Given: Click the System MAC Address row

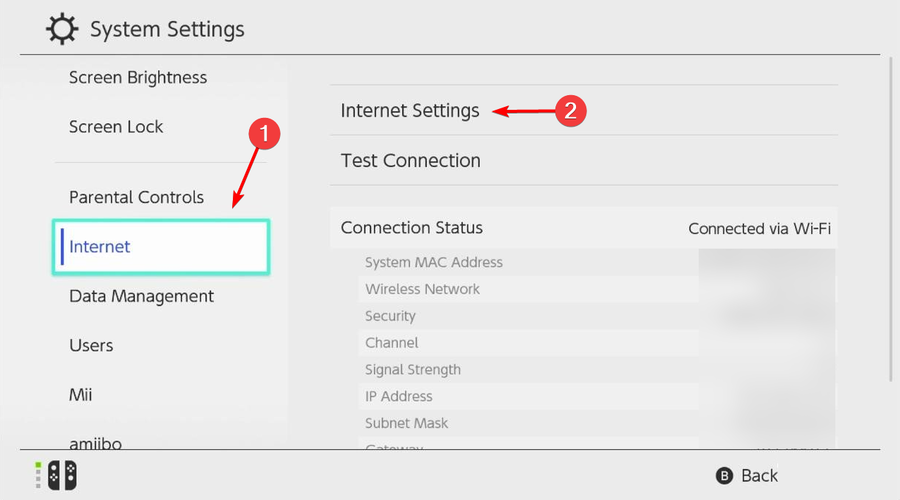Looking at the screenshot, I should click(434, 263).
